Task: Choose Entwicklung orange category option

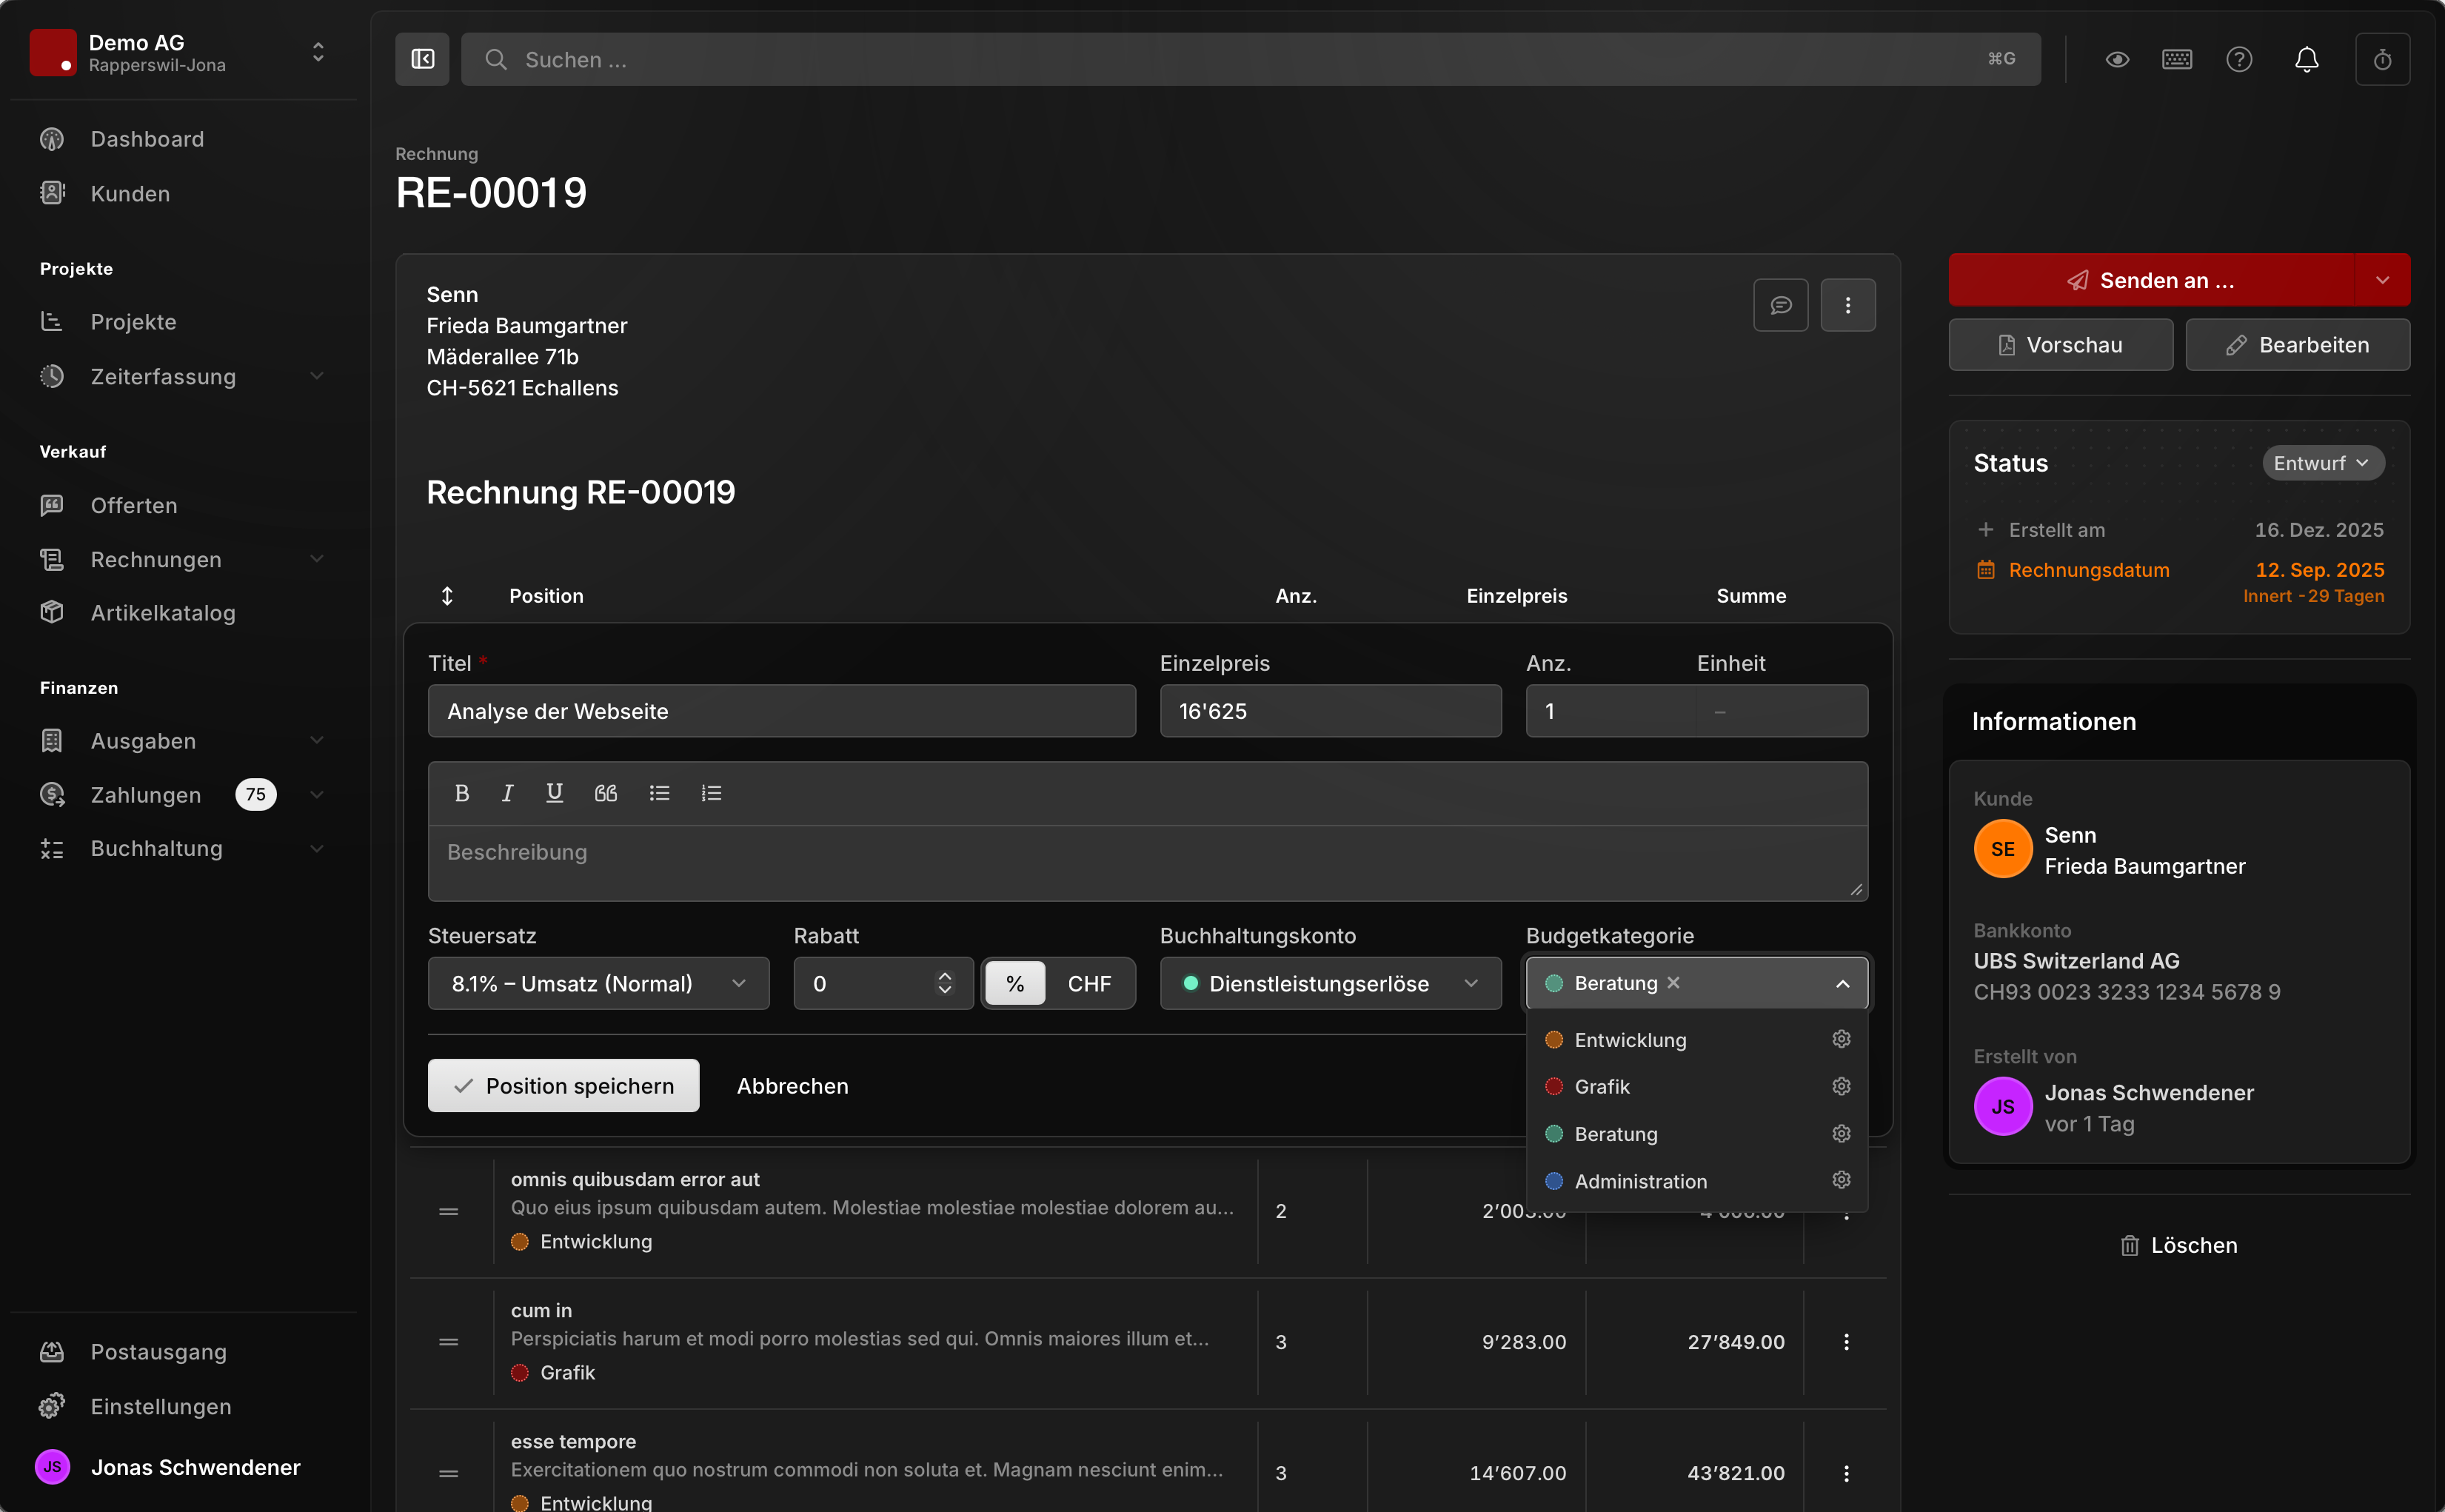Action: click(1630, 1040)
